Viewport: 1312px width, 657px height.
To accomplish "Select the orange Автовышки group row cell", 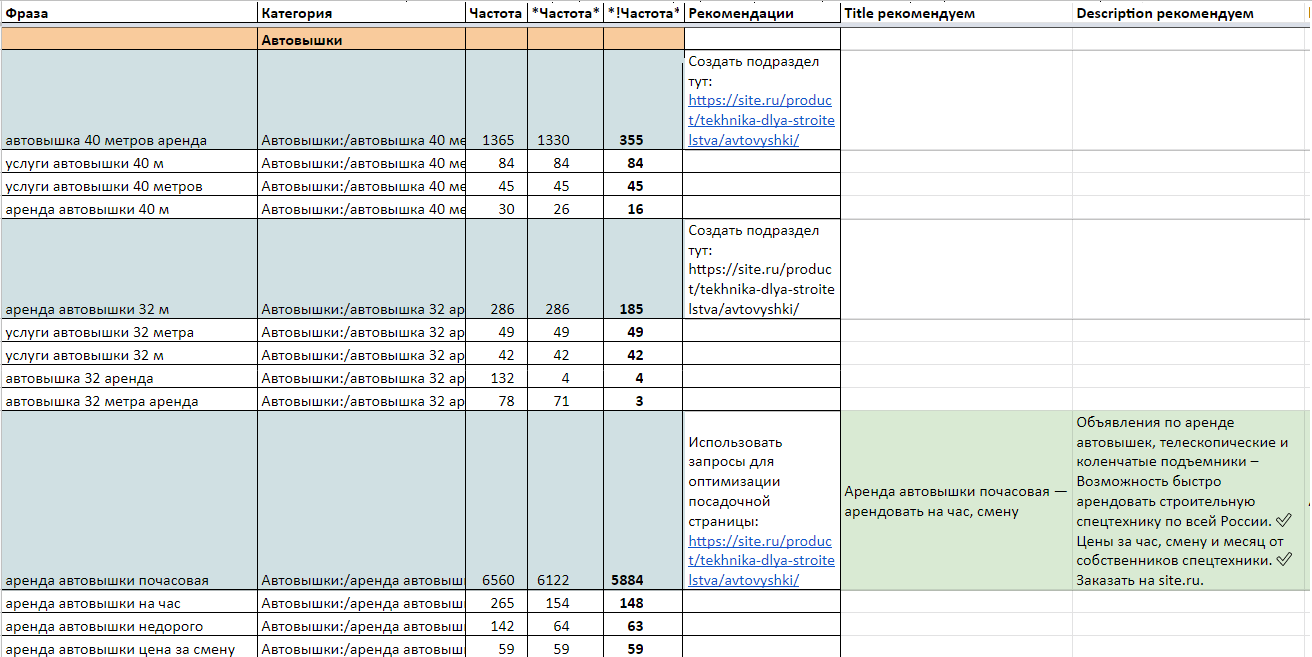I will (361, 40).
